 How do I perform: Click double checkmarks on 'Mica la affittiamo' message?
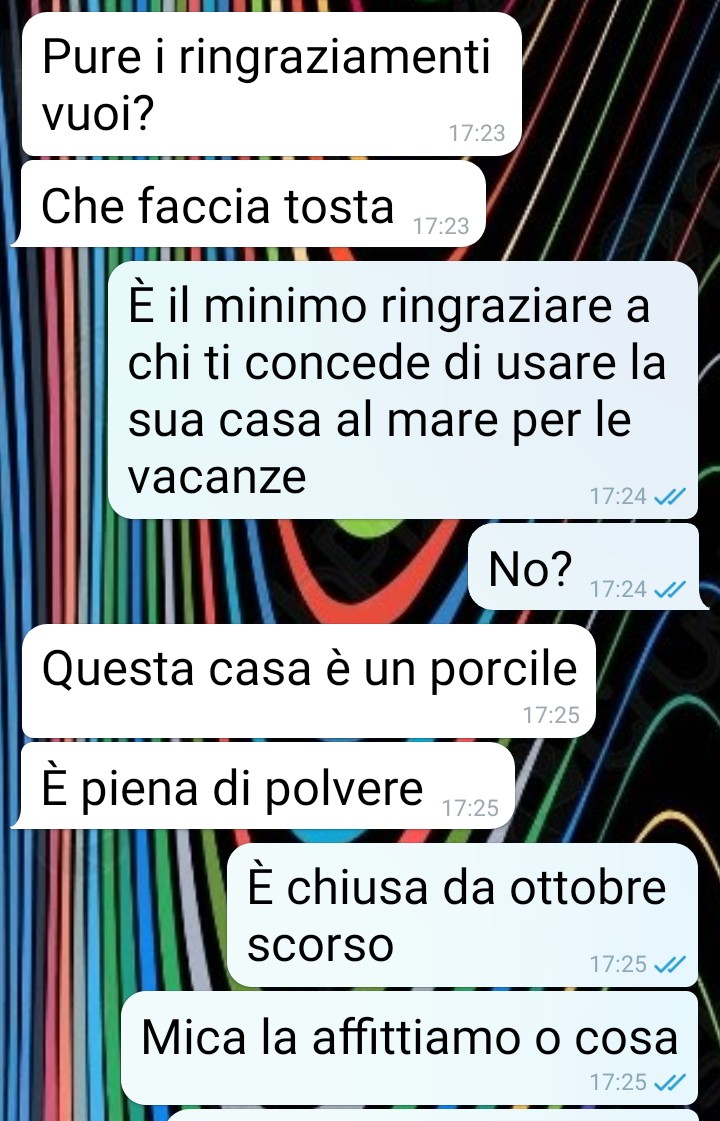coord(670,1082)
